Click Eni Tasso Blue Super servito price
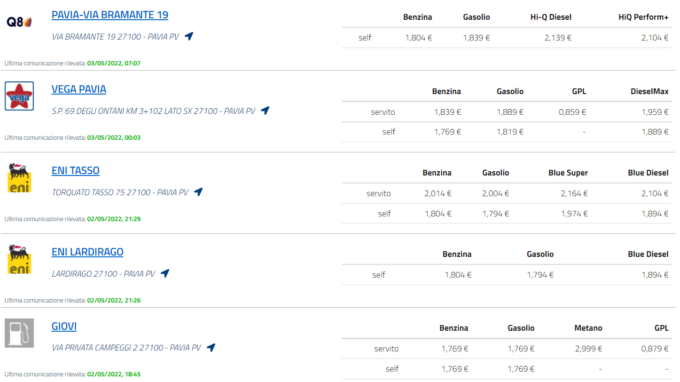This screenshot has width=680, height=382. (574, 193)
